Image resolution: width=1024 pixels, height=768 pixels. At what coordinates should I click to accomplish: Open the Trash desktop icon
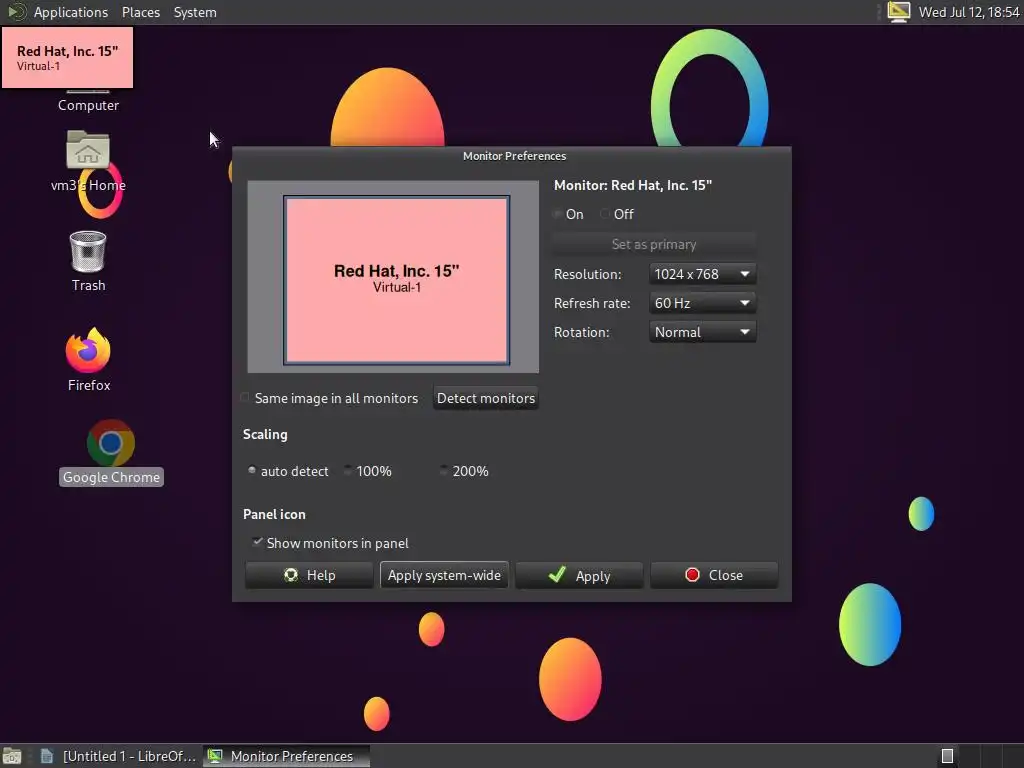pyautogui.click(x=88, y=261)
